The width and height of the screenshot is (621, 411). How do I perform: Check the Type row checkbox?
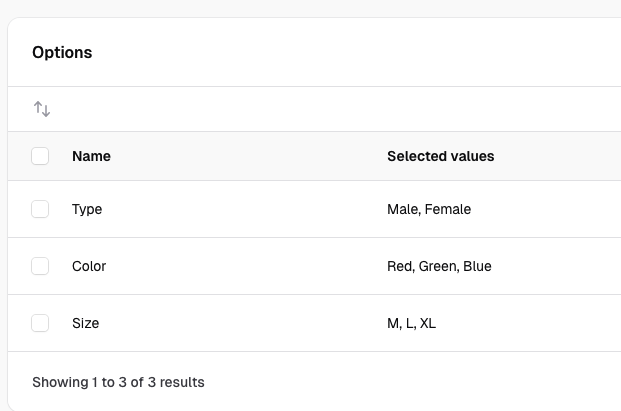[40, 209]
